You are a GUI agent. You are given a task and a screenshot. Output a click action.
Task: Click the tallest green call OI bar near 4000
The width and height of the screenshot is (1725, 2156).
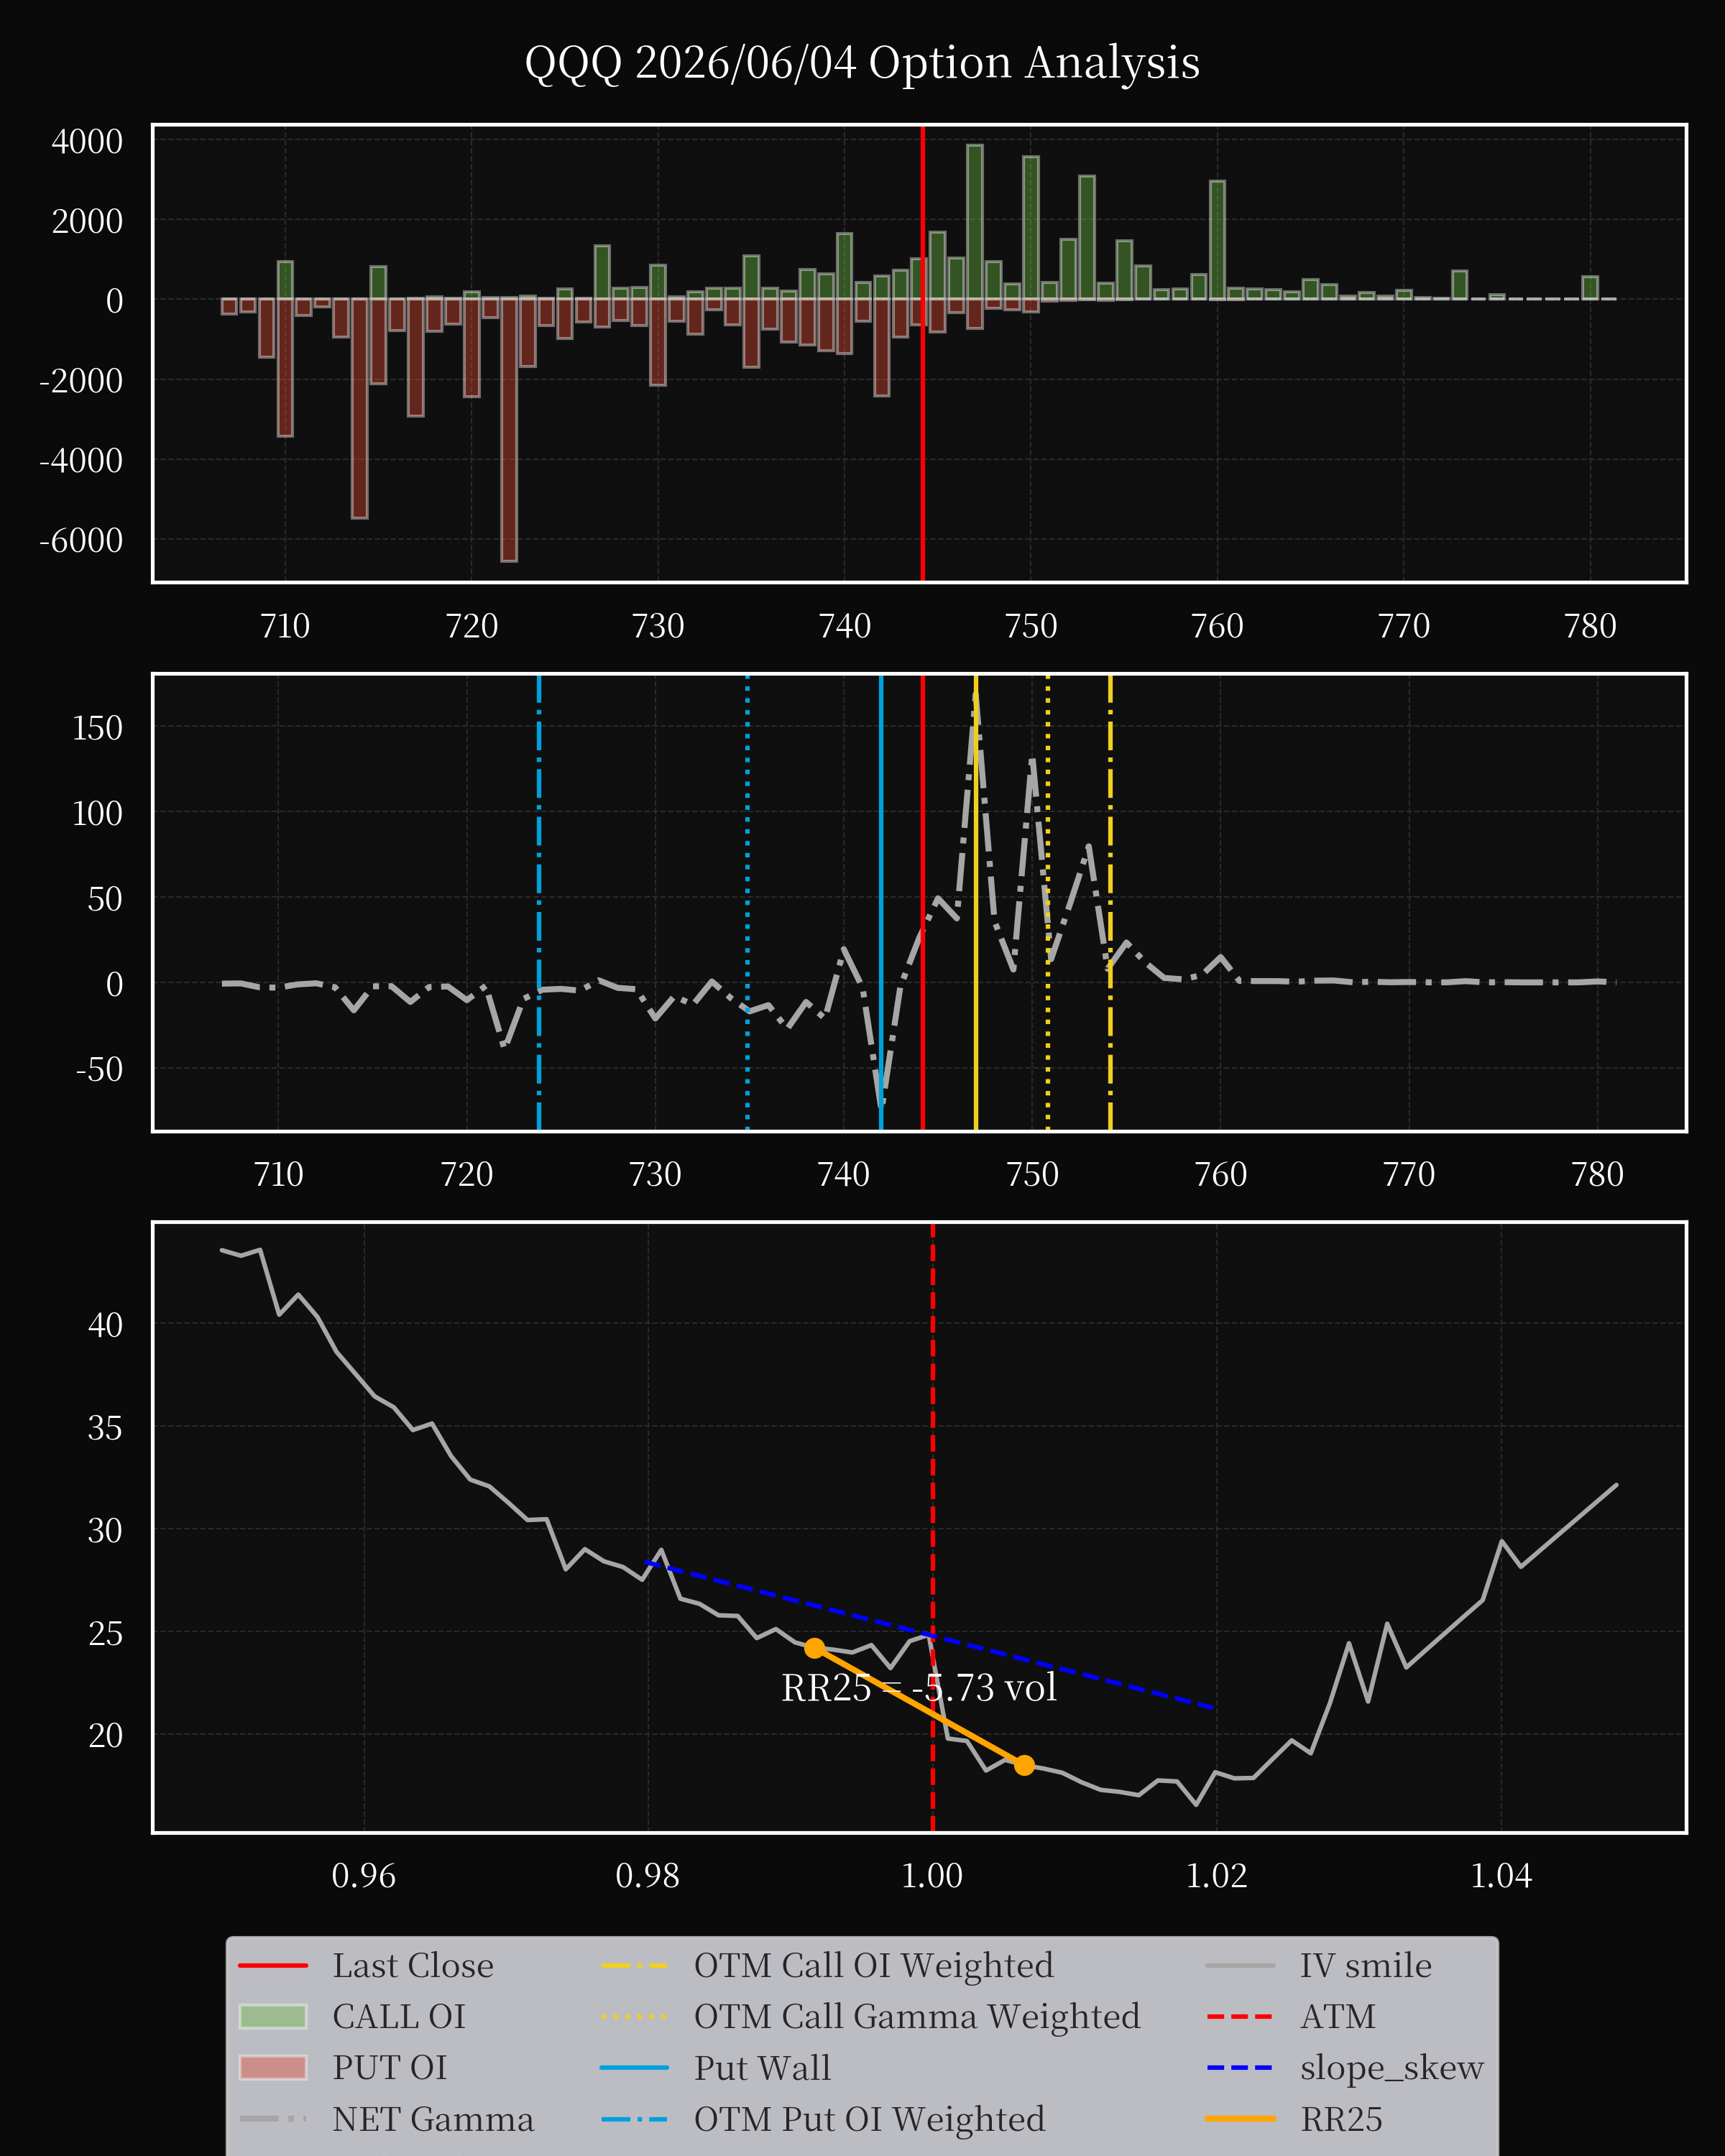(975, 222)
